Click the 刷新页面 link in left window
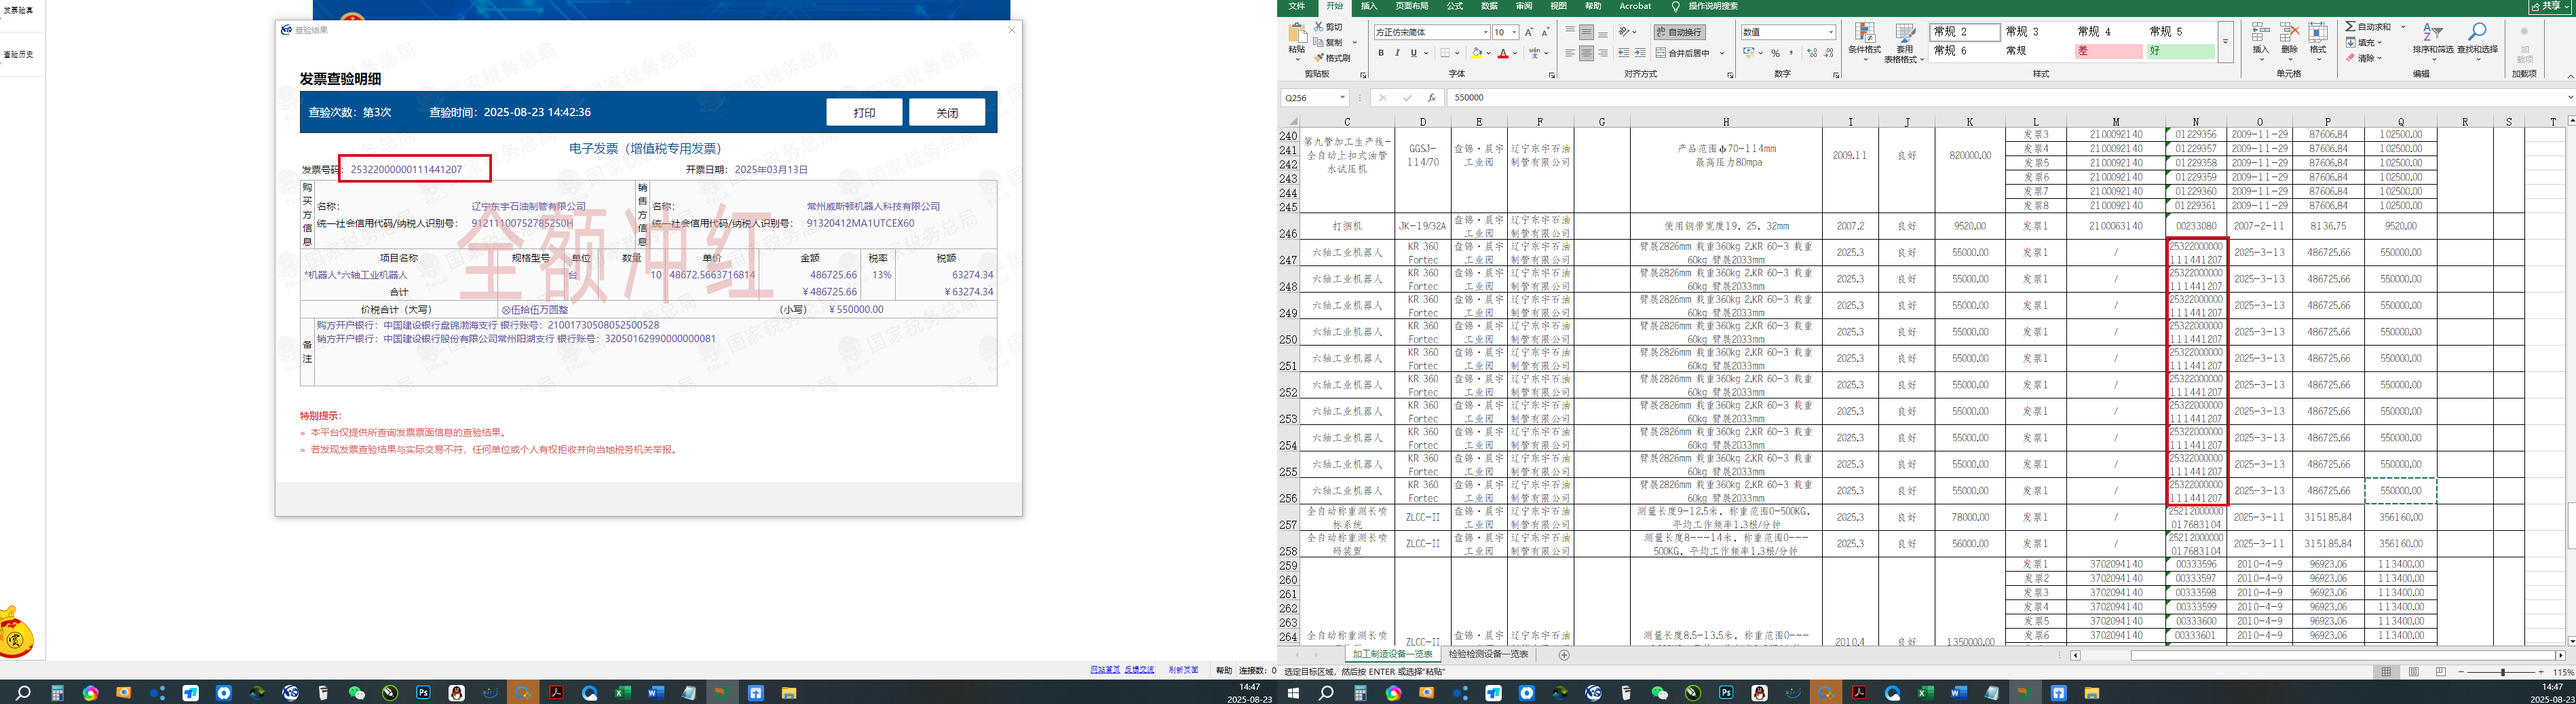The image size is (2576, 704). click(1183, 670)
